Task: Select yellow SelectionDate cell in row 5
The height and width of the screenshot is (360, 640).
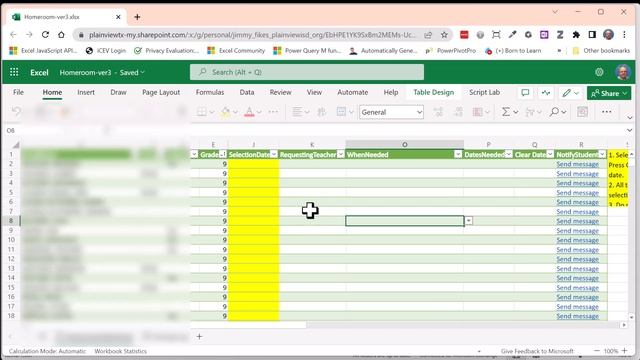Action: (254, 193)
